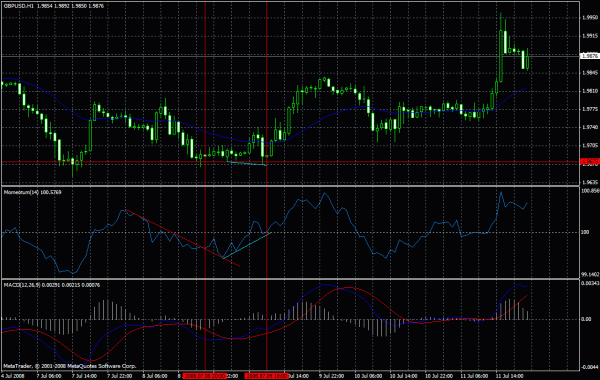The image size is (600, 380).
Task: Select the 1.9635 price axis label
Action: [590, 183]
